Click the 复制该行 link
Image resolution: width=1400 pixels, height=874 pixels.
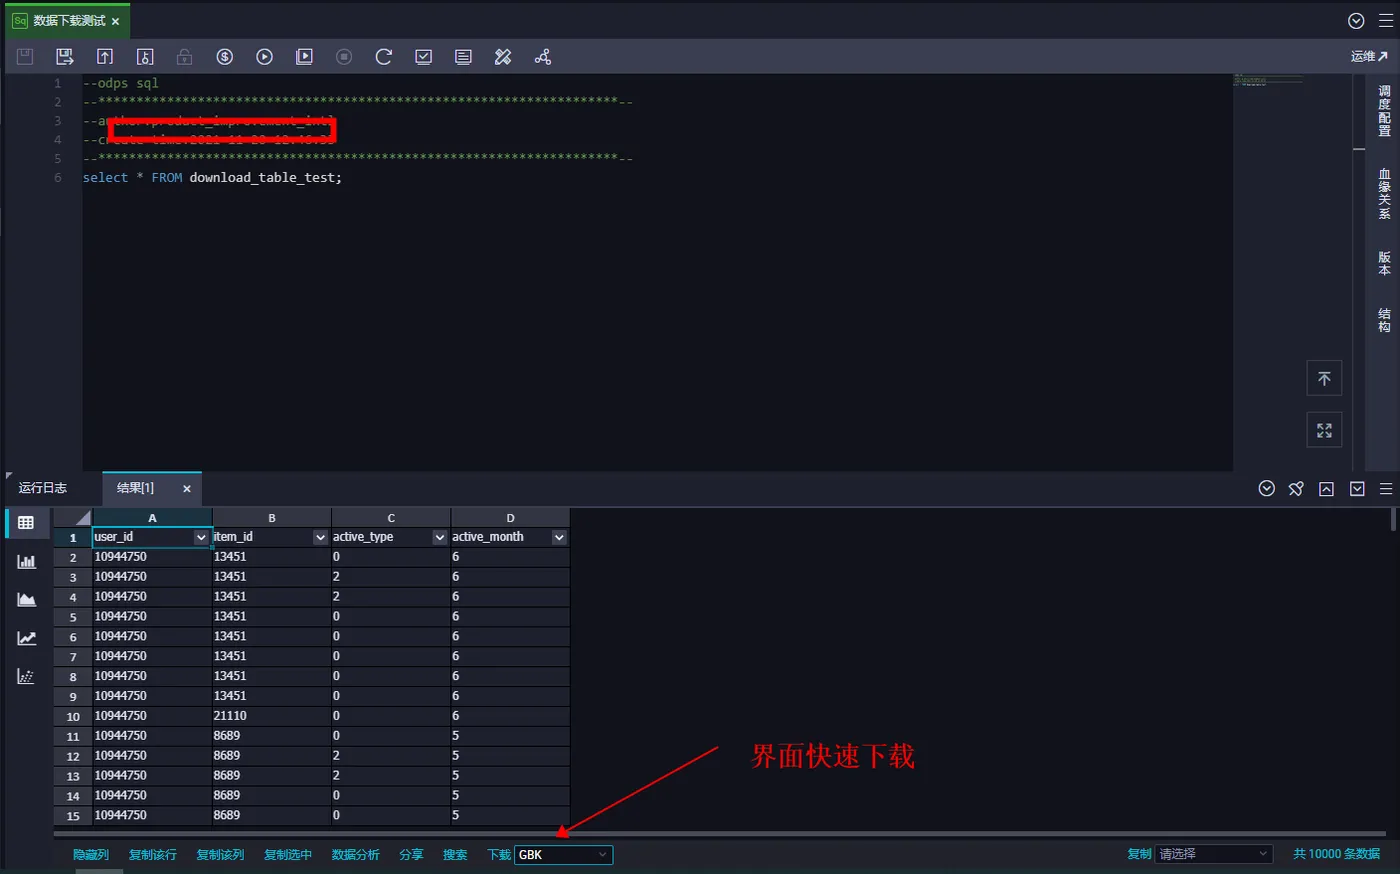point(153,855)
